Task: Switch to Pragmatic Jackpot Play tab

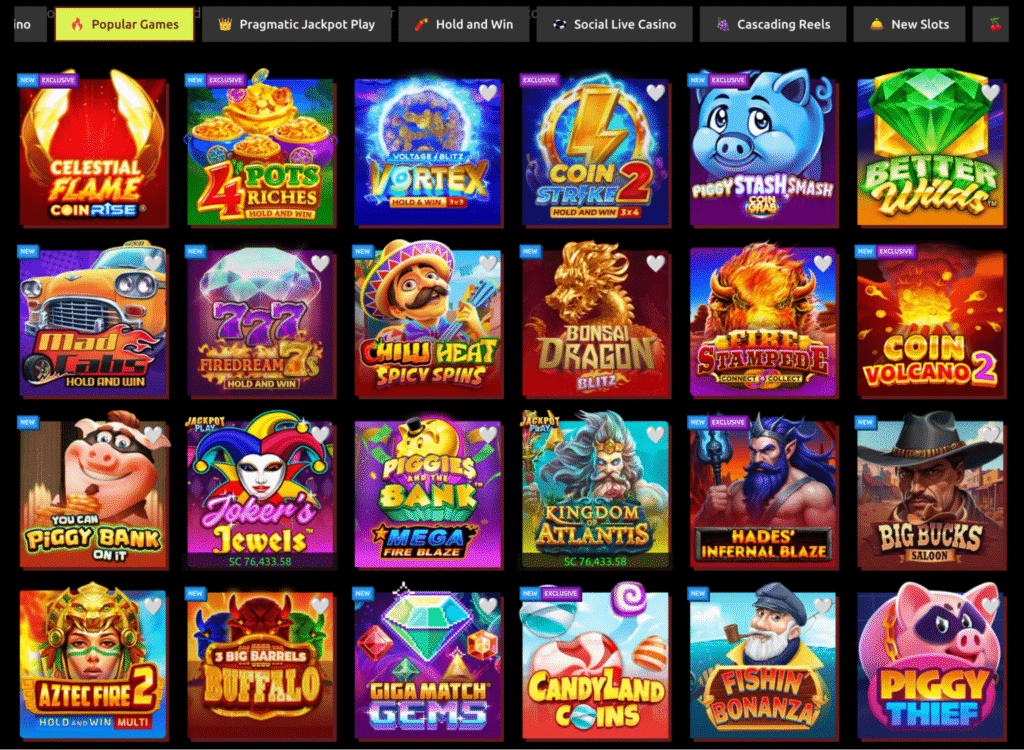Action: click(296, 24)
